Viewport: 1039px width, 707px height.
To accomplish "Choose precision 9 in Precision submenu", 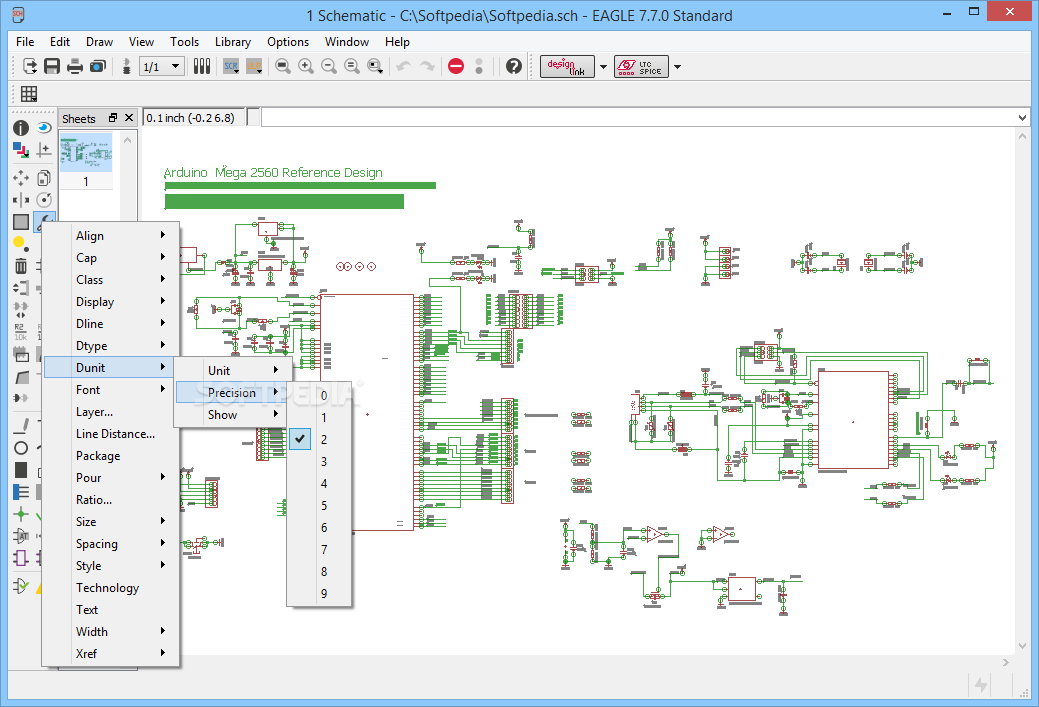I will pyautogui.click(x=319, y=594).
